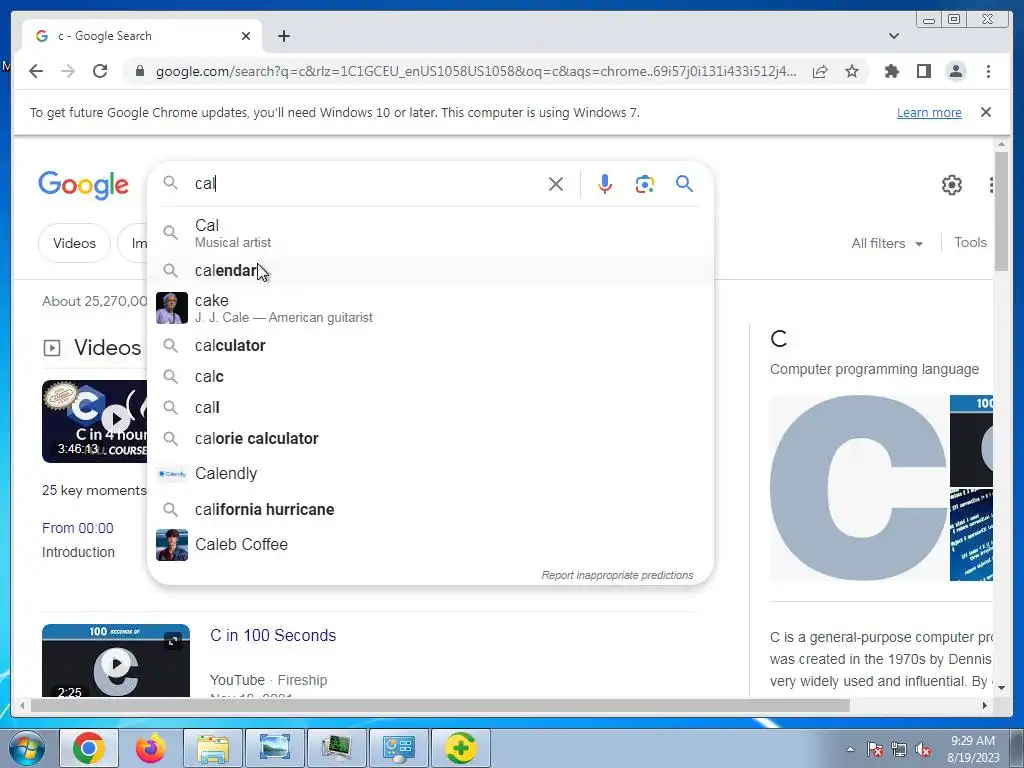
Task: Open a new tab with the plus button
Action: (x=283, y=36)
